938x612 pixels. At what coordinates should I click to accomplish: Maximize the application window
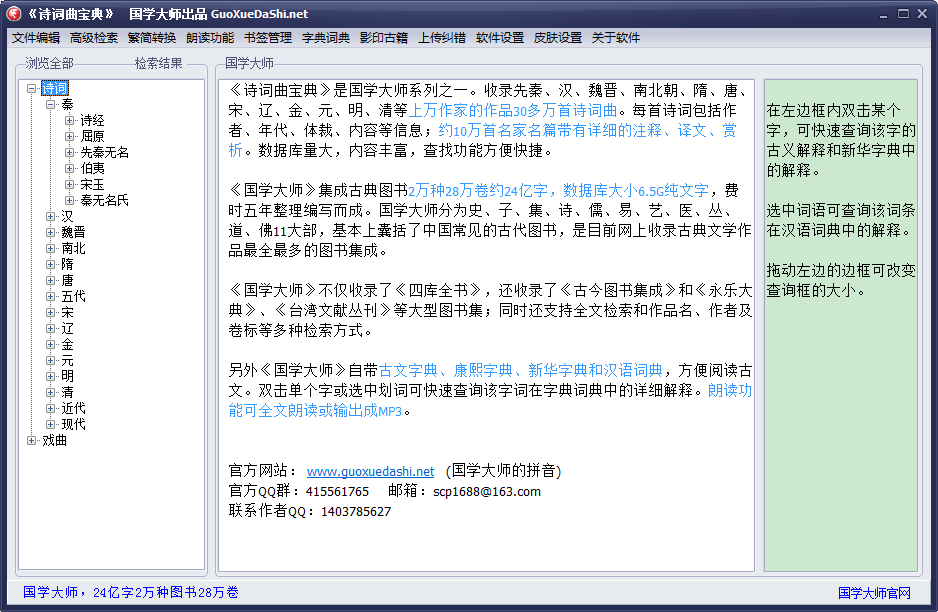tap(903, 13)
